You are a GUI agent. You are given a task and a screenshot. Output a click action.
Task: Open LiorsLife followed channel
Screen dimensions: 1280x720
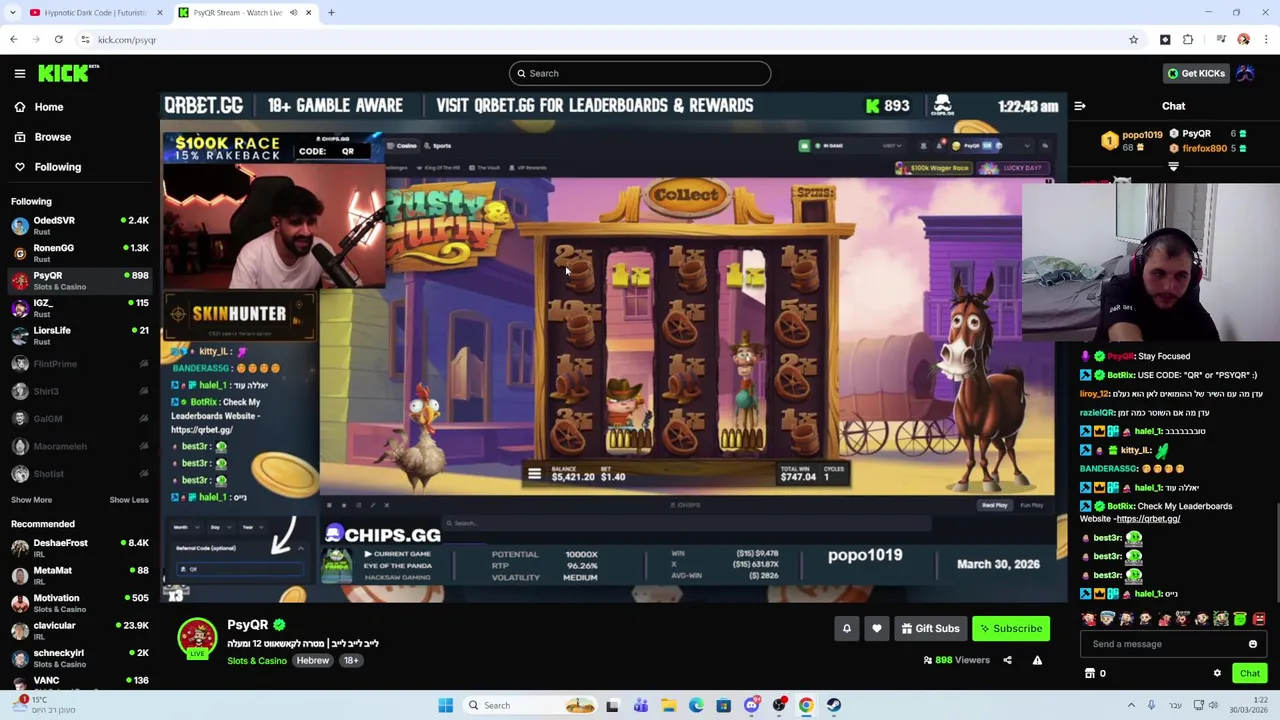click(x=80, y=335)
